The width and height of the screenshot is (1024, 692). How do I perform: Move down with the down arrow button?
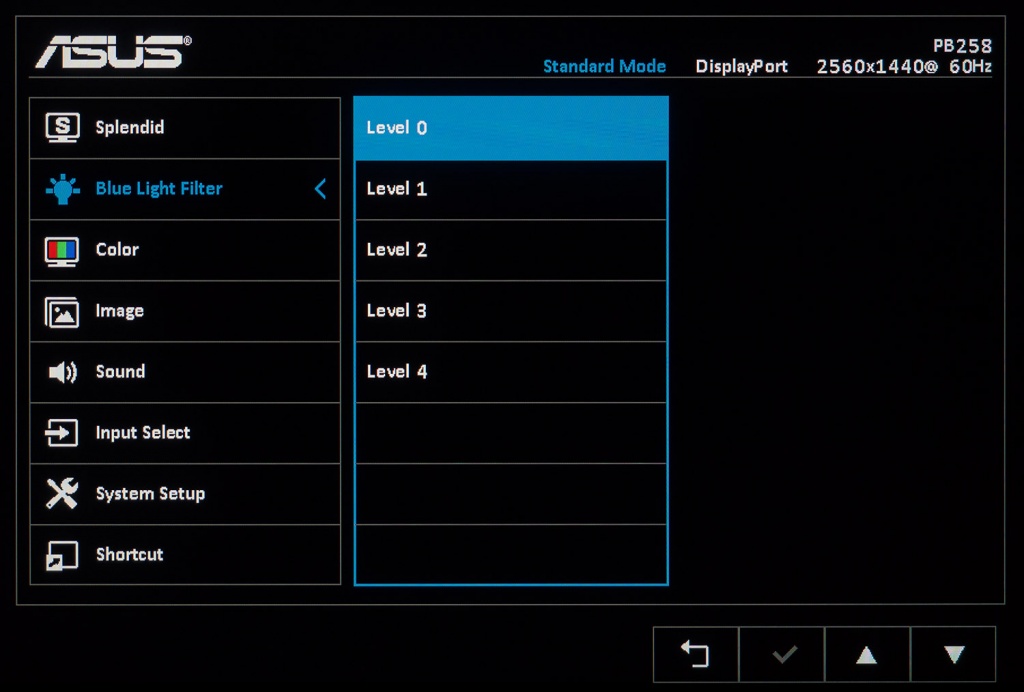[953, 654]
